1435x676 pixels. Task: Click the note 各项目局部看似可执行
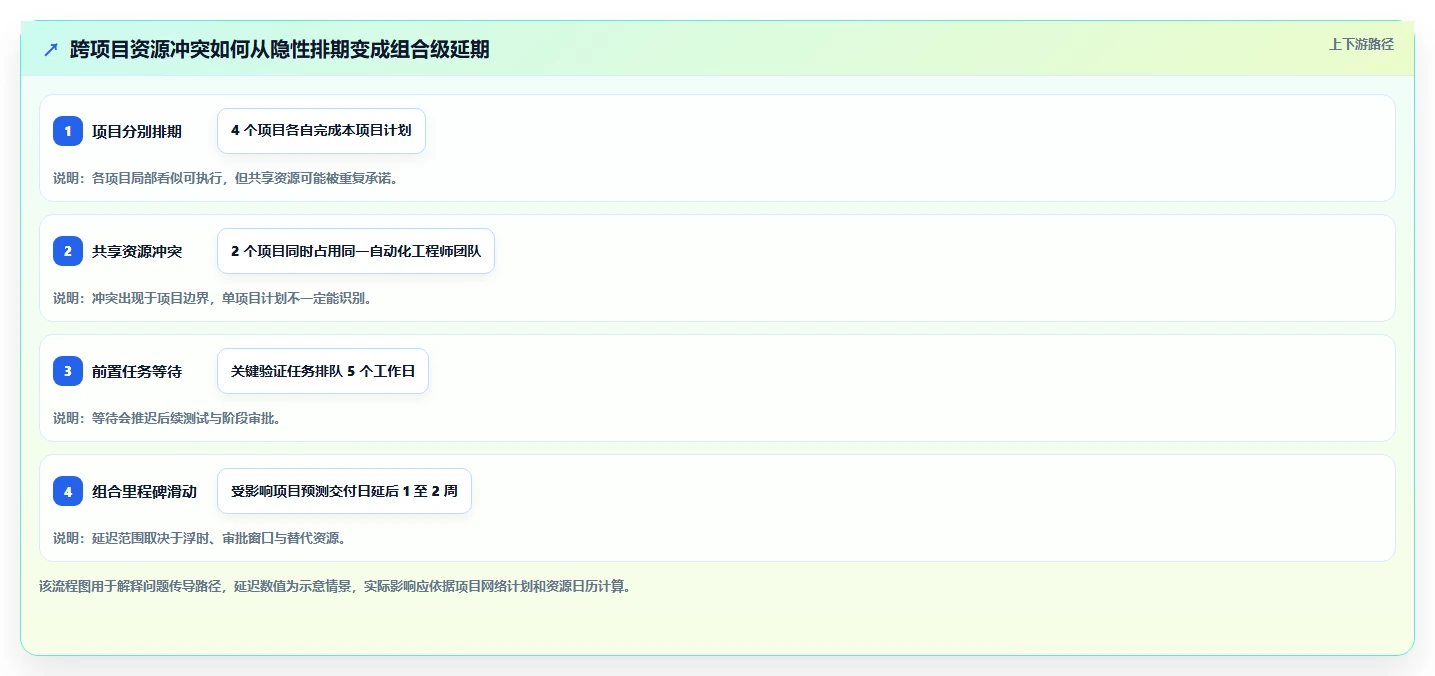pos(225,178)
